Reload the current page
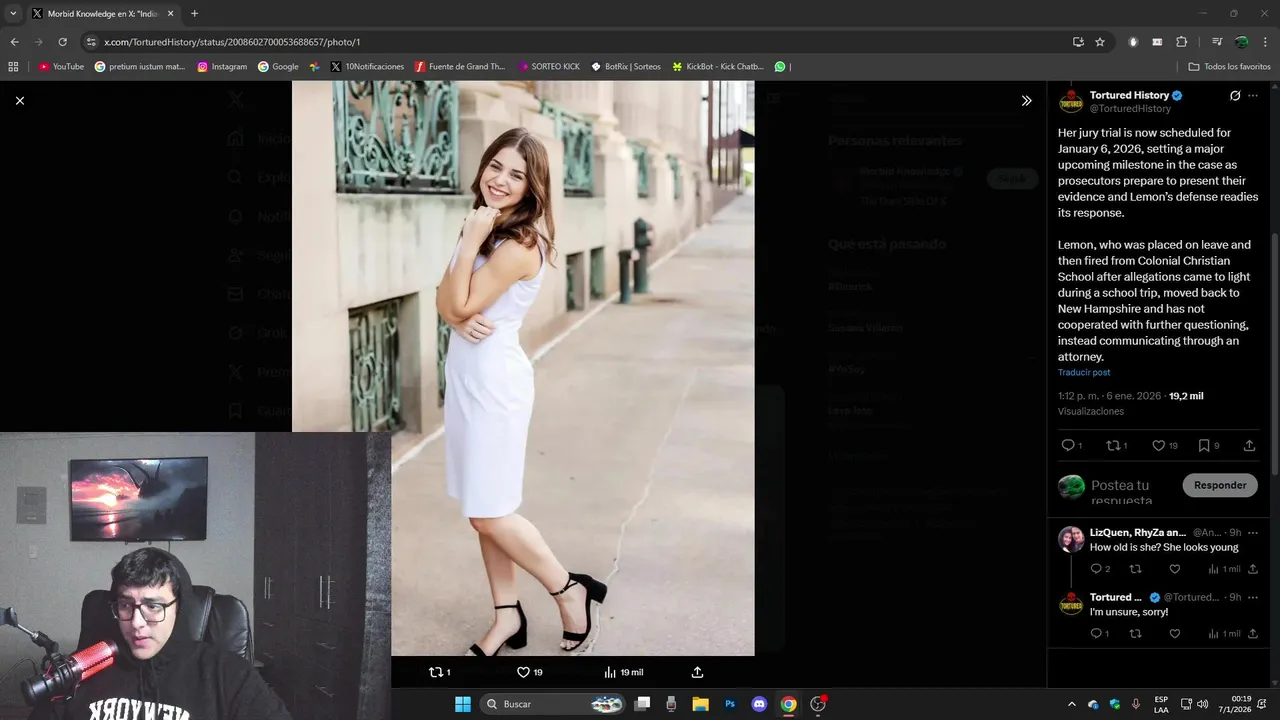The image size is (1280, 720). [x=62, y=42]
